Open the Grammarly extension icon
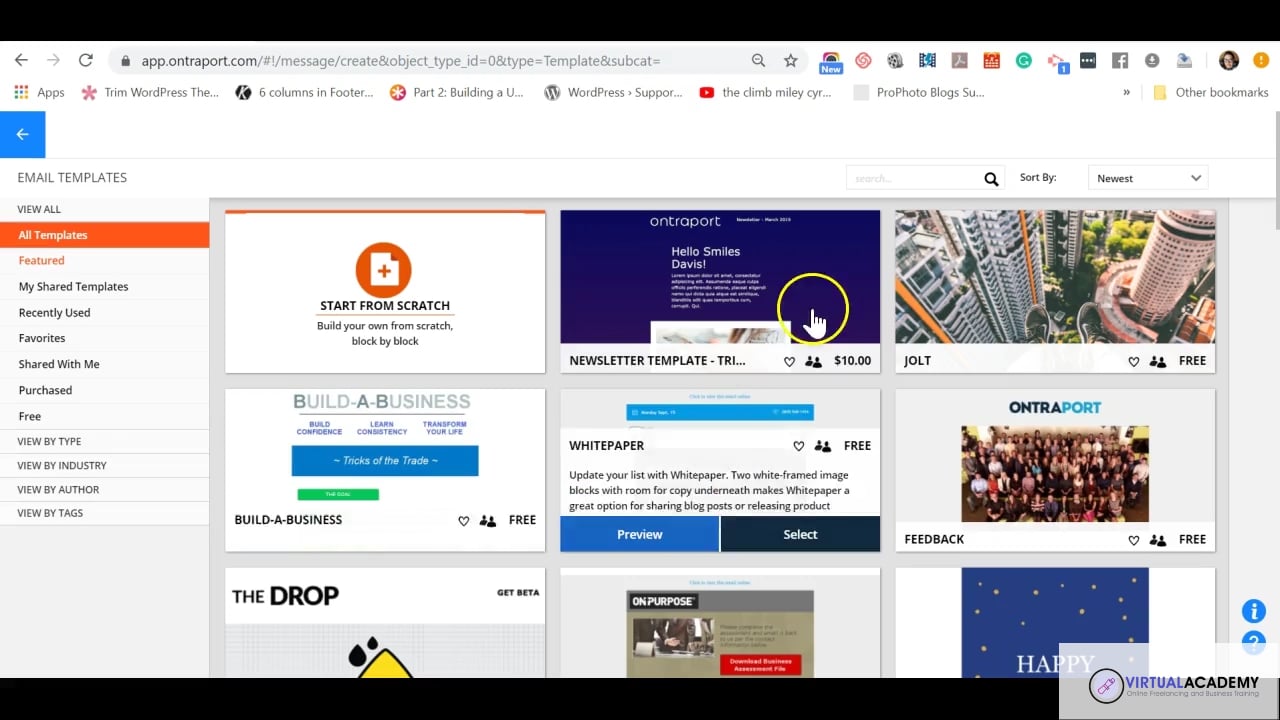Viewport: 1280px width, 720px height. coord(1024,61)
